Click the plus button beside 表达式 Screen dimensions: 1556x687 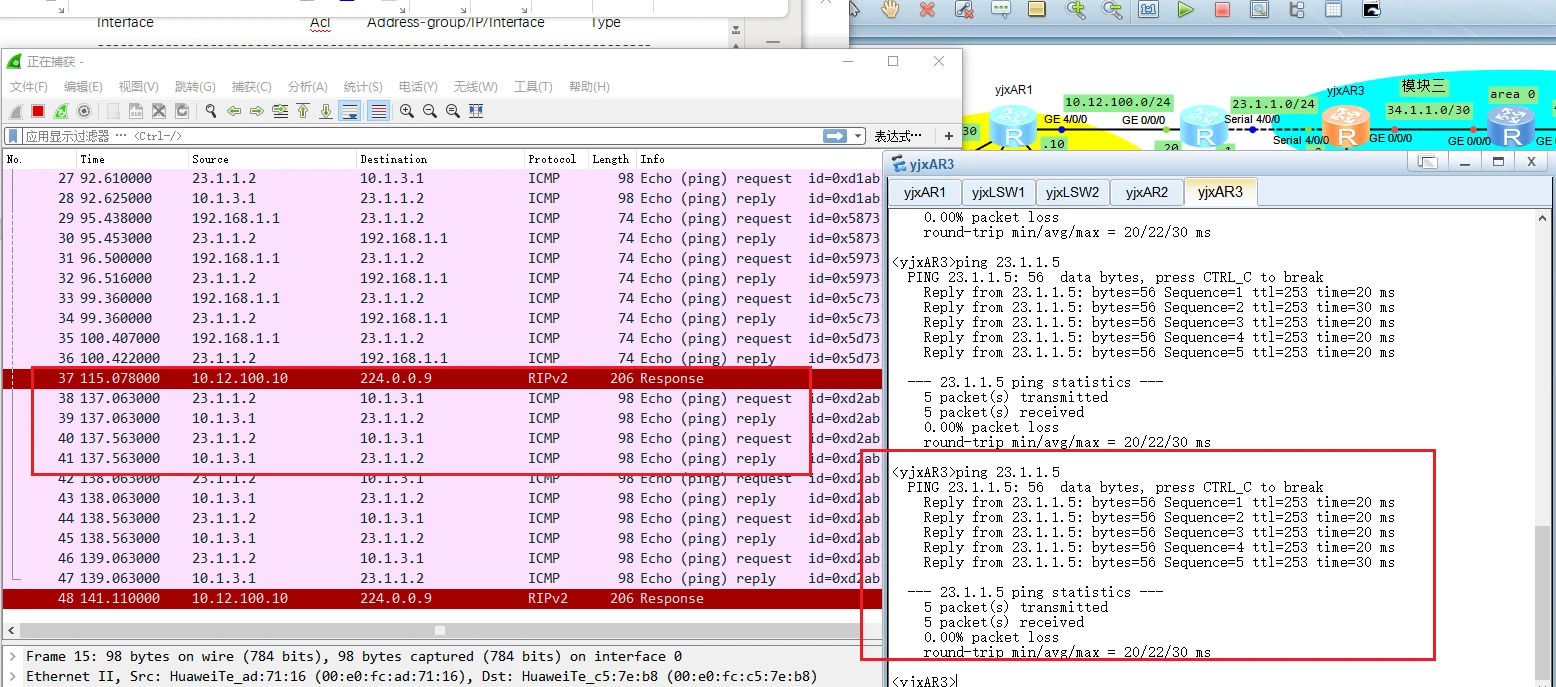pyautogui.click(x=948, y=136)
